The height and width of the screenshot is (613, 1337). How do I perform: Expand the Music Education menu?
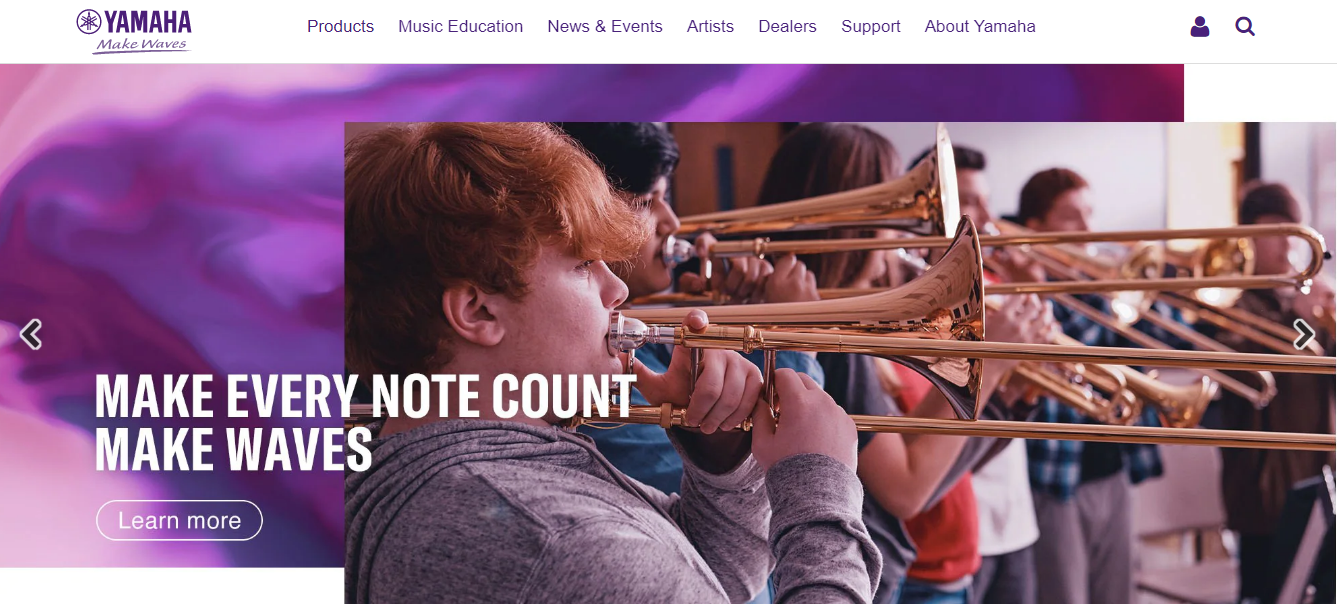460,27
